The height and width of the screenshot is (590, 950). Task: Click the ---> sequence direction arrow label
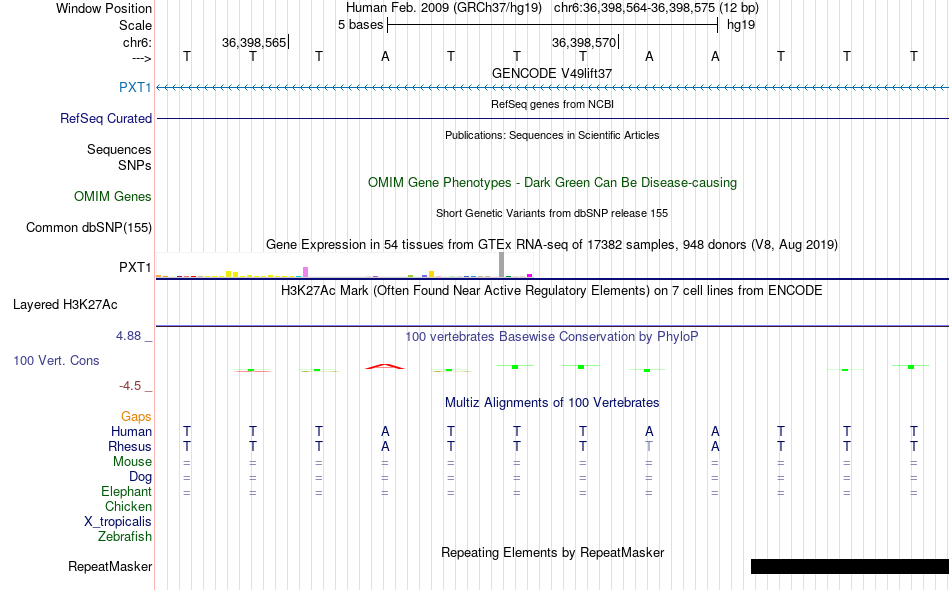[x=141, y=58]
